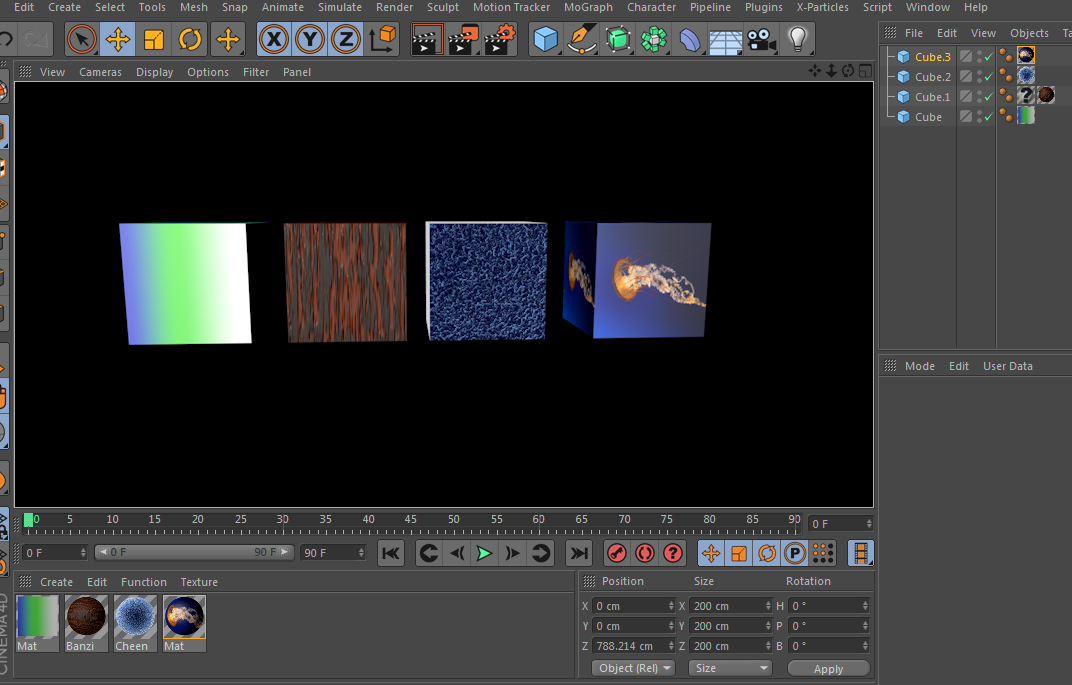
Task: Select Cube.1 in the object manager
Action: [932, 97]
